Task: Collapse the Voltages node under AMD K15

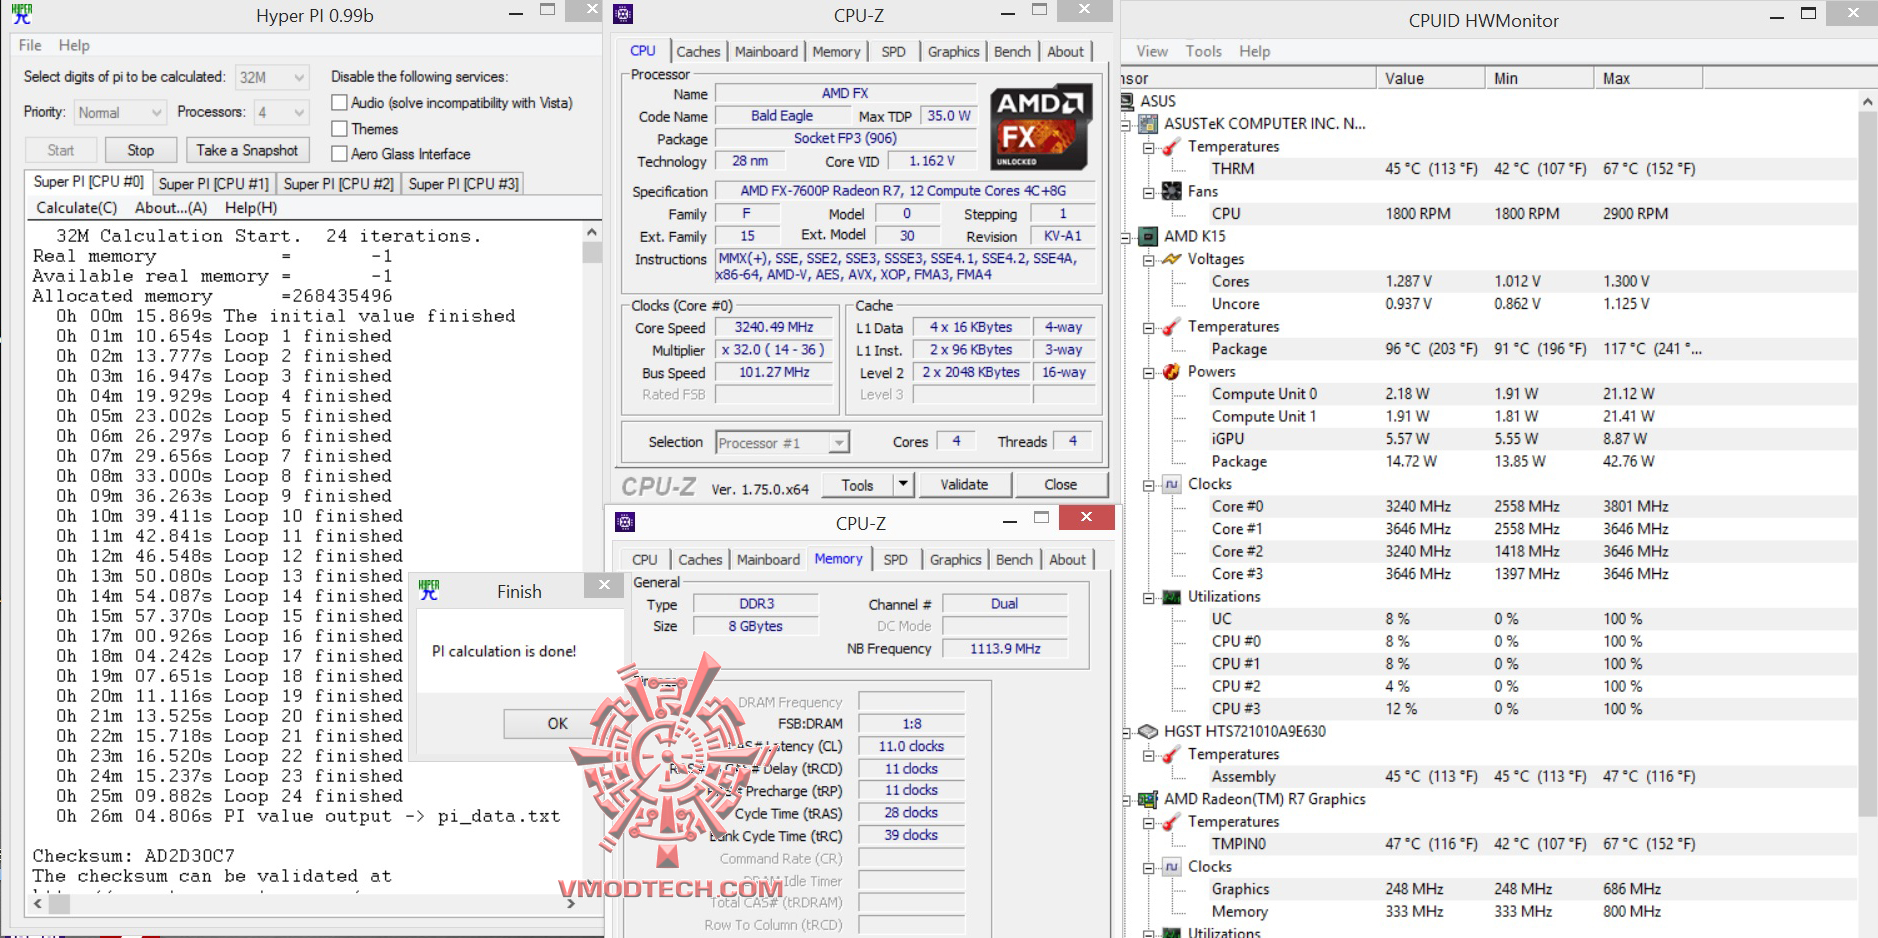Action: coord(1149,260)
